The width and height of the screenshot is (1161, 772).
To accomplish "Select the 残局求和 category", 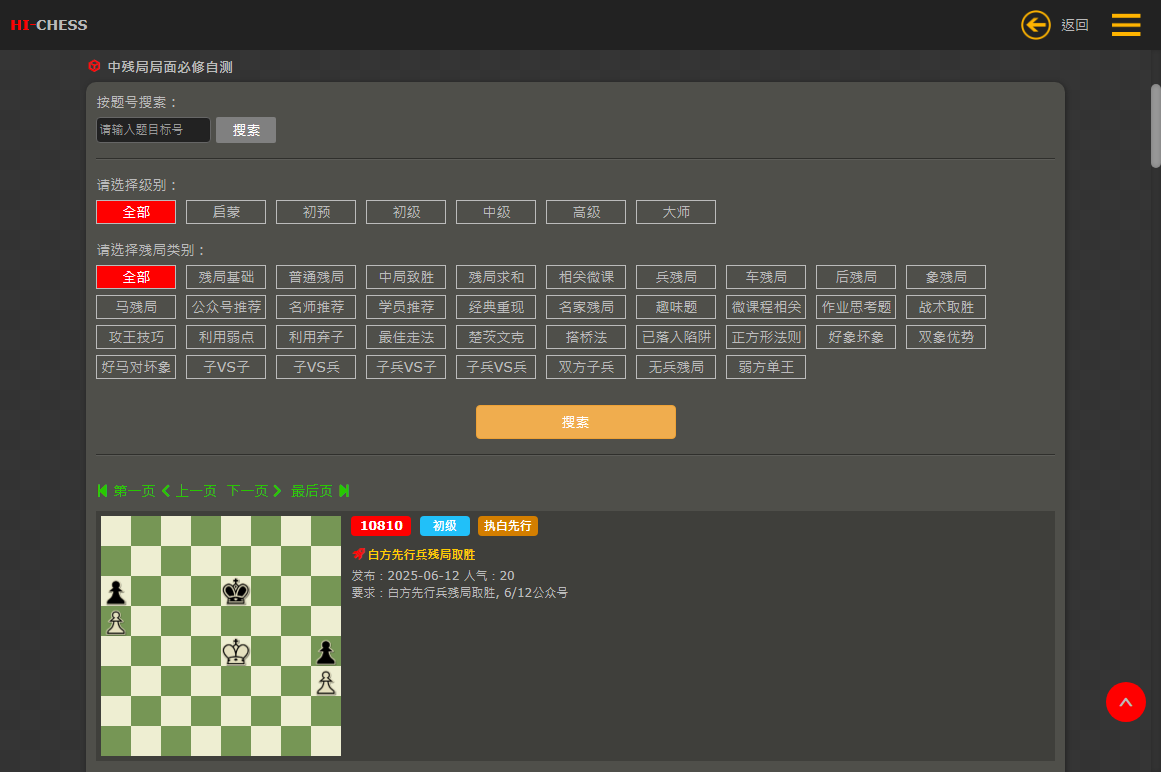I will [x=496, y=277].
